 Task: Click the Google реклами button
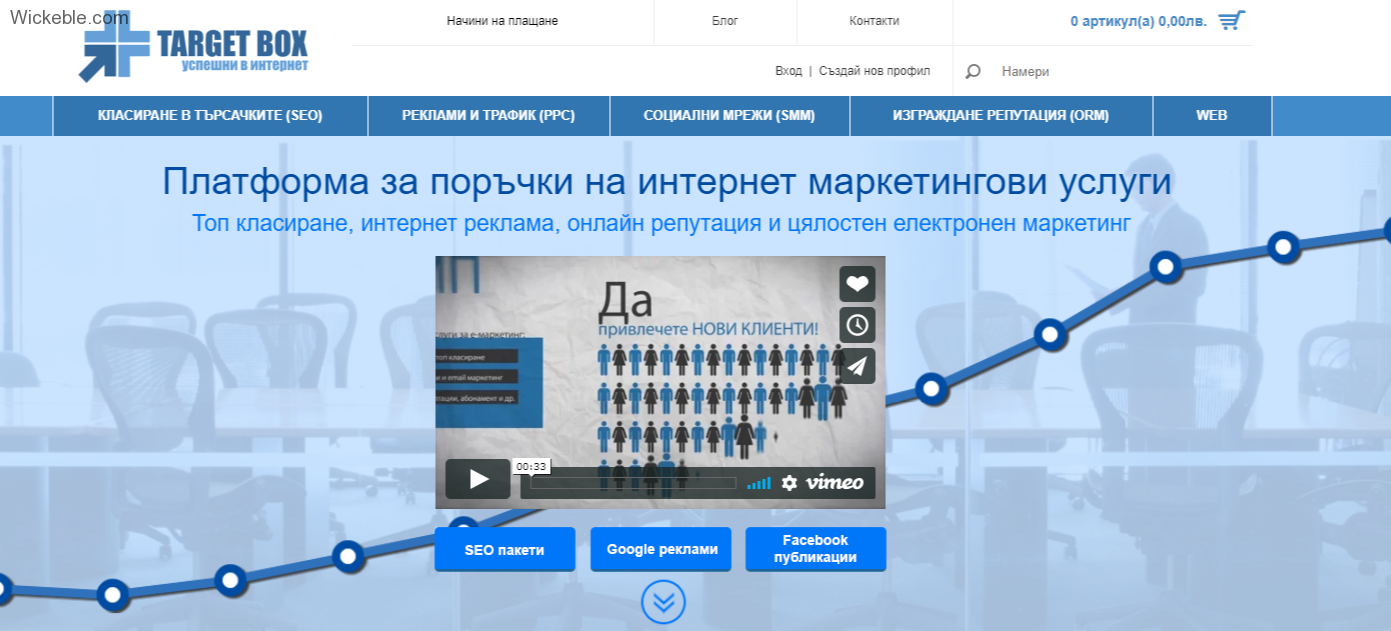[661, 549]
